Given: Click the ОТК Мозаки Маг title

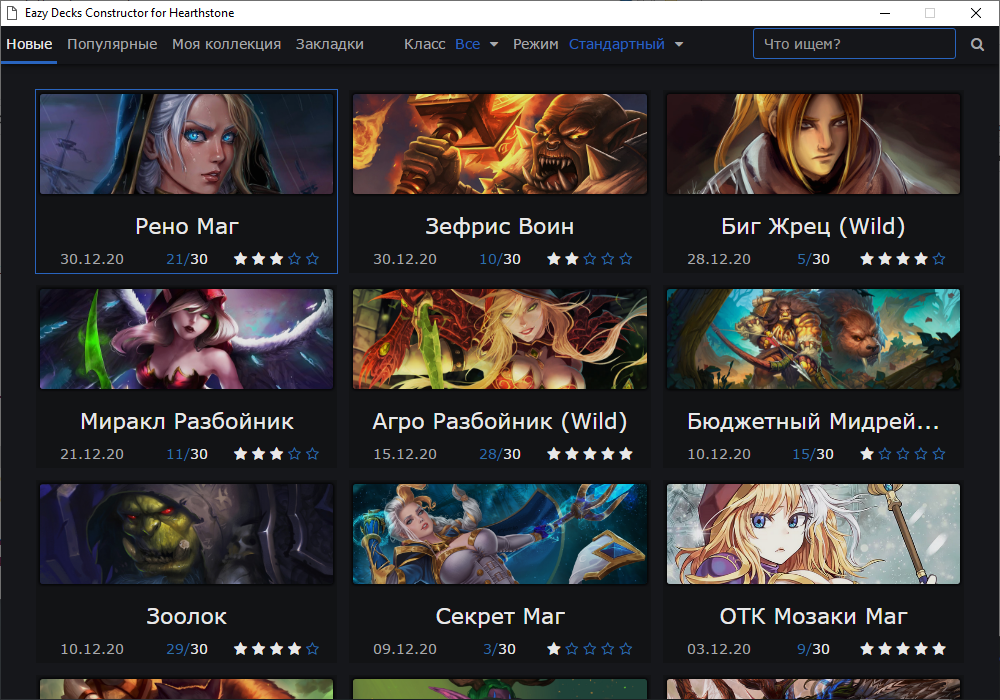Looking at the screenshot, I should [813, 616].
